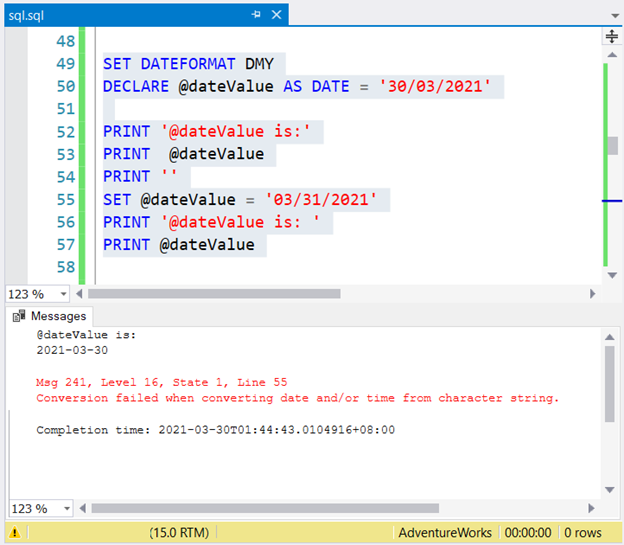Open the document tabs overflow dropdown
The height and width of the screenshot is (545, 624).
pyautogui.click(x=615, y=16)
